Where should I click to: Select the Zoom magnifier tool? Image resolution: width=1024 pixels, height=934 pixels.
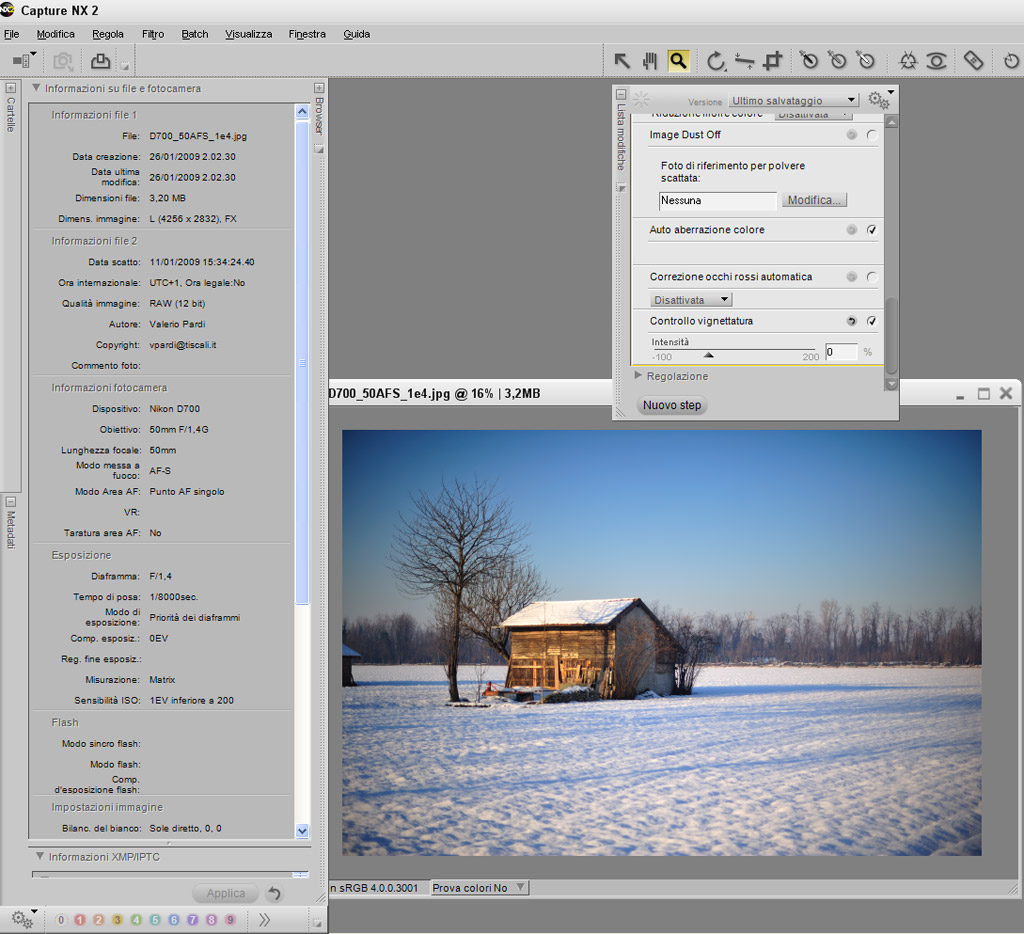[679, 61]
